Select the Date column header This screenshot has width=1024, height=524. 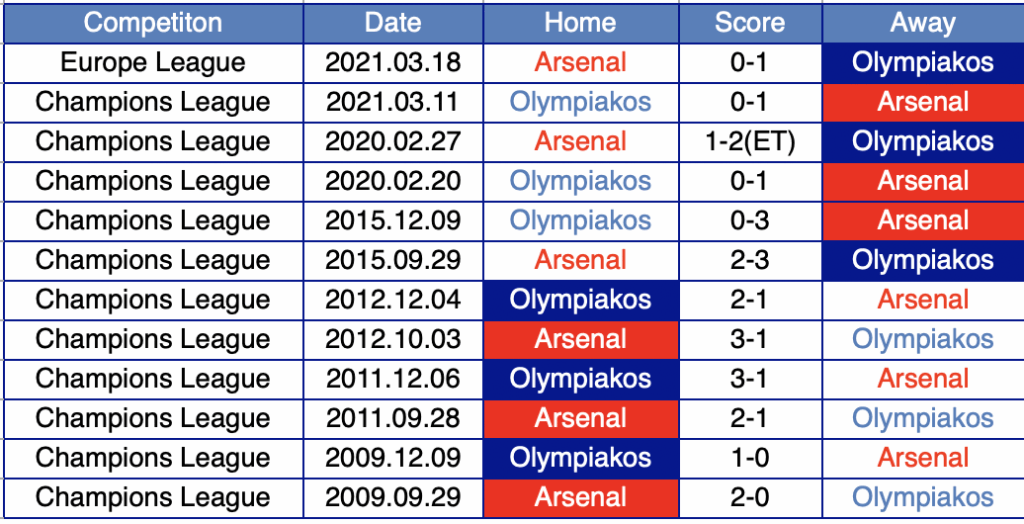393,24
